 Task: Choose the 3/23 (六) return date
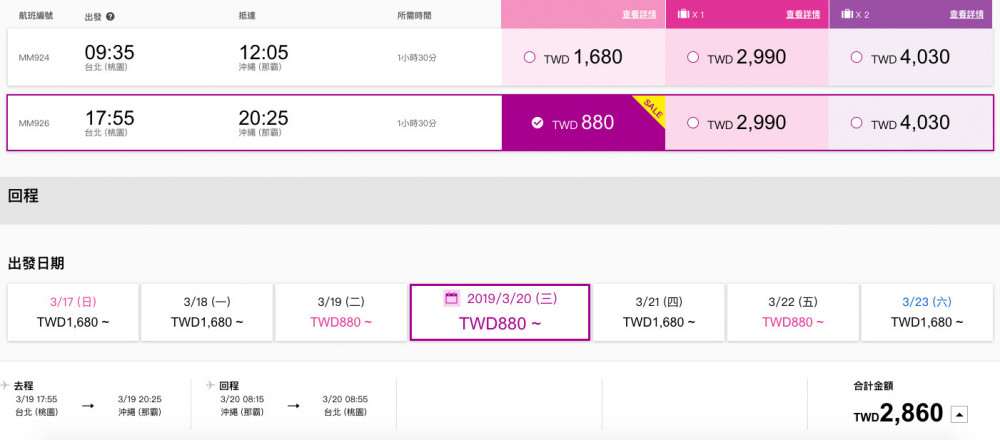927,311
